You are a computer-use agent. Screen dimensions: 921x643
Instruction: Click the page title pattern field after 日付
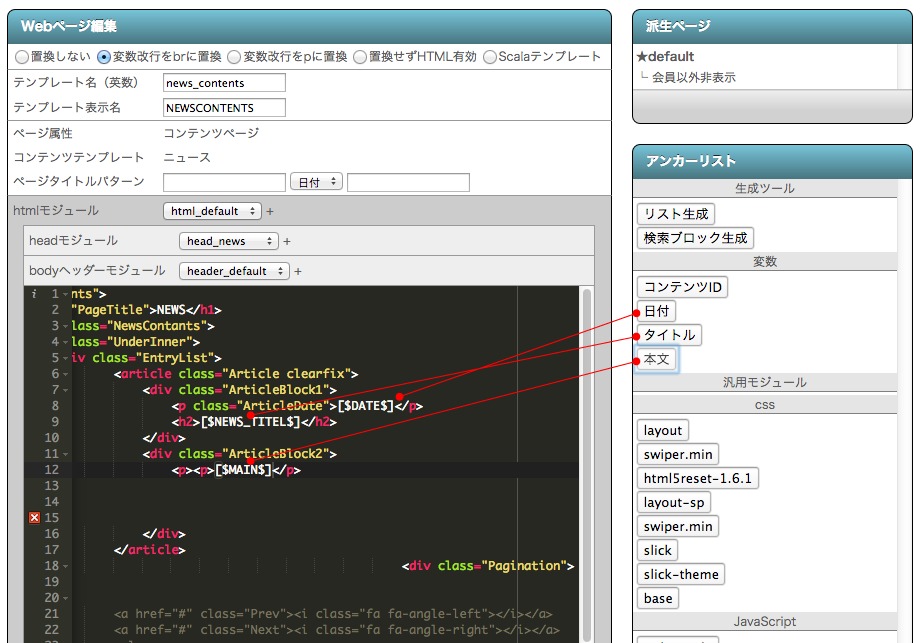tap(408, 182)
